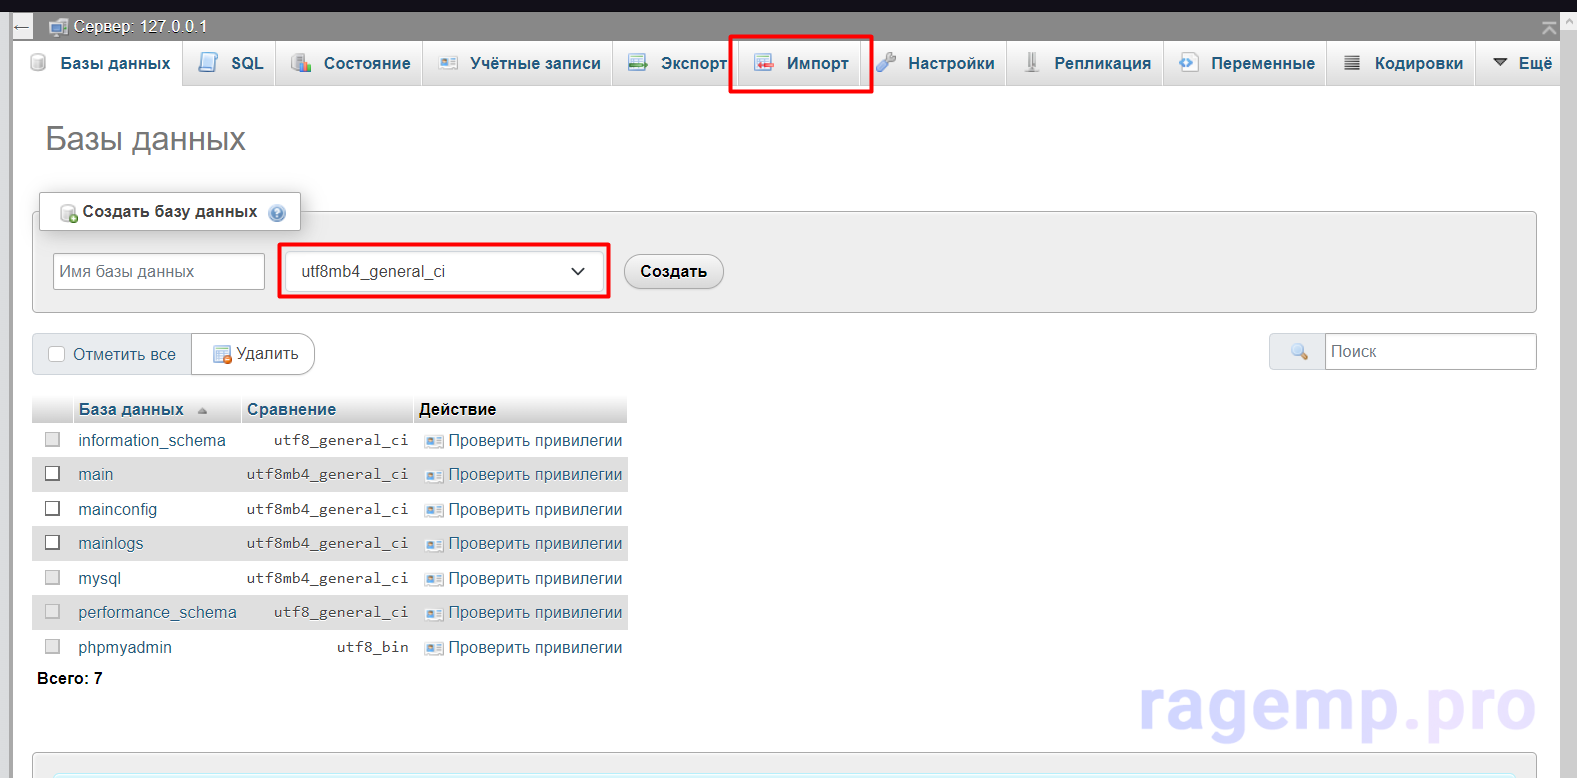The image size is (1577, 778).
Task: Select the mainlogs database checkbox
Action: click(53, 543)
